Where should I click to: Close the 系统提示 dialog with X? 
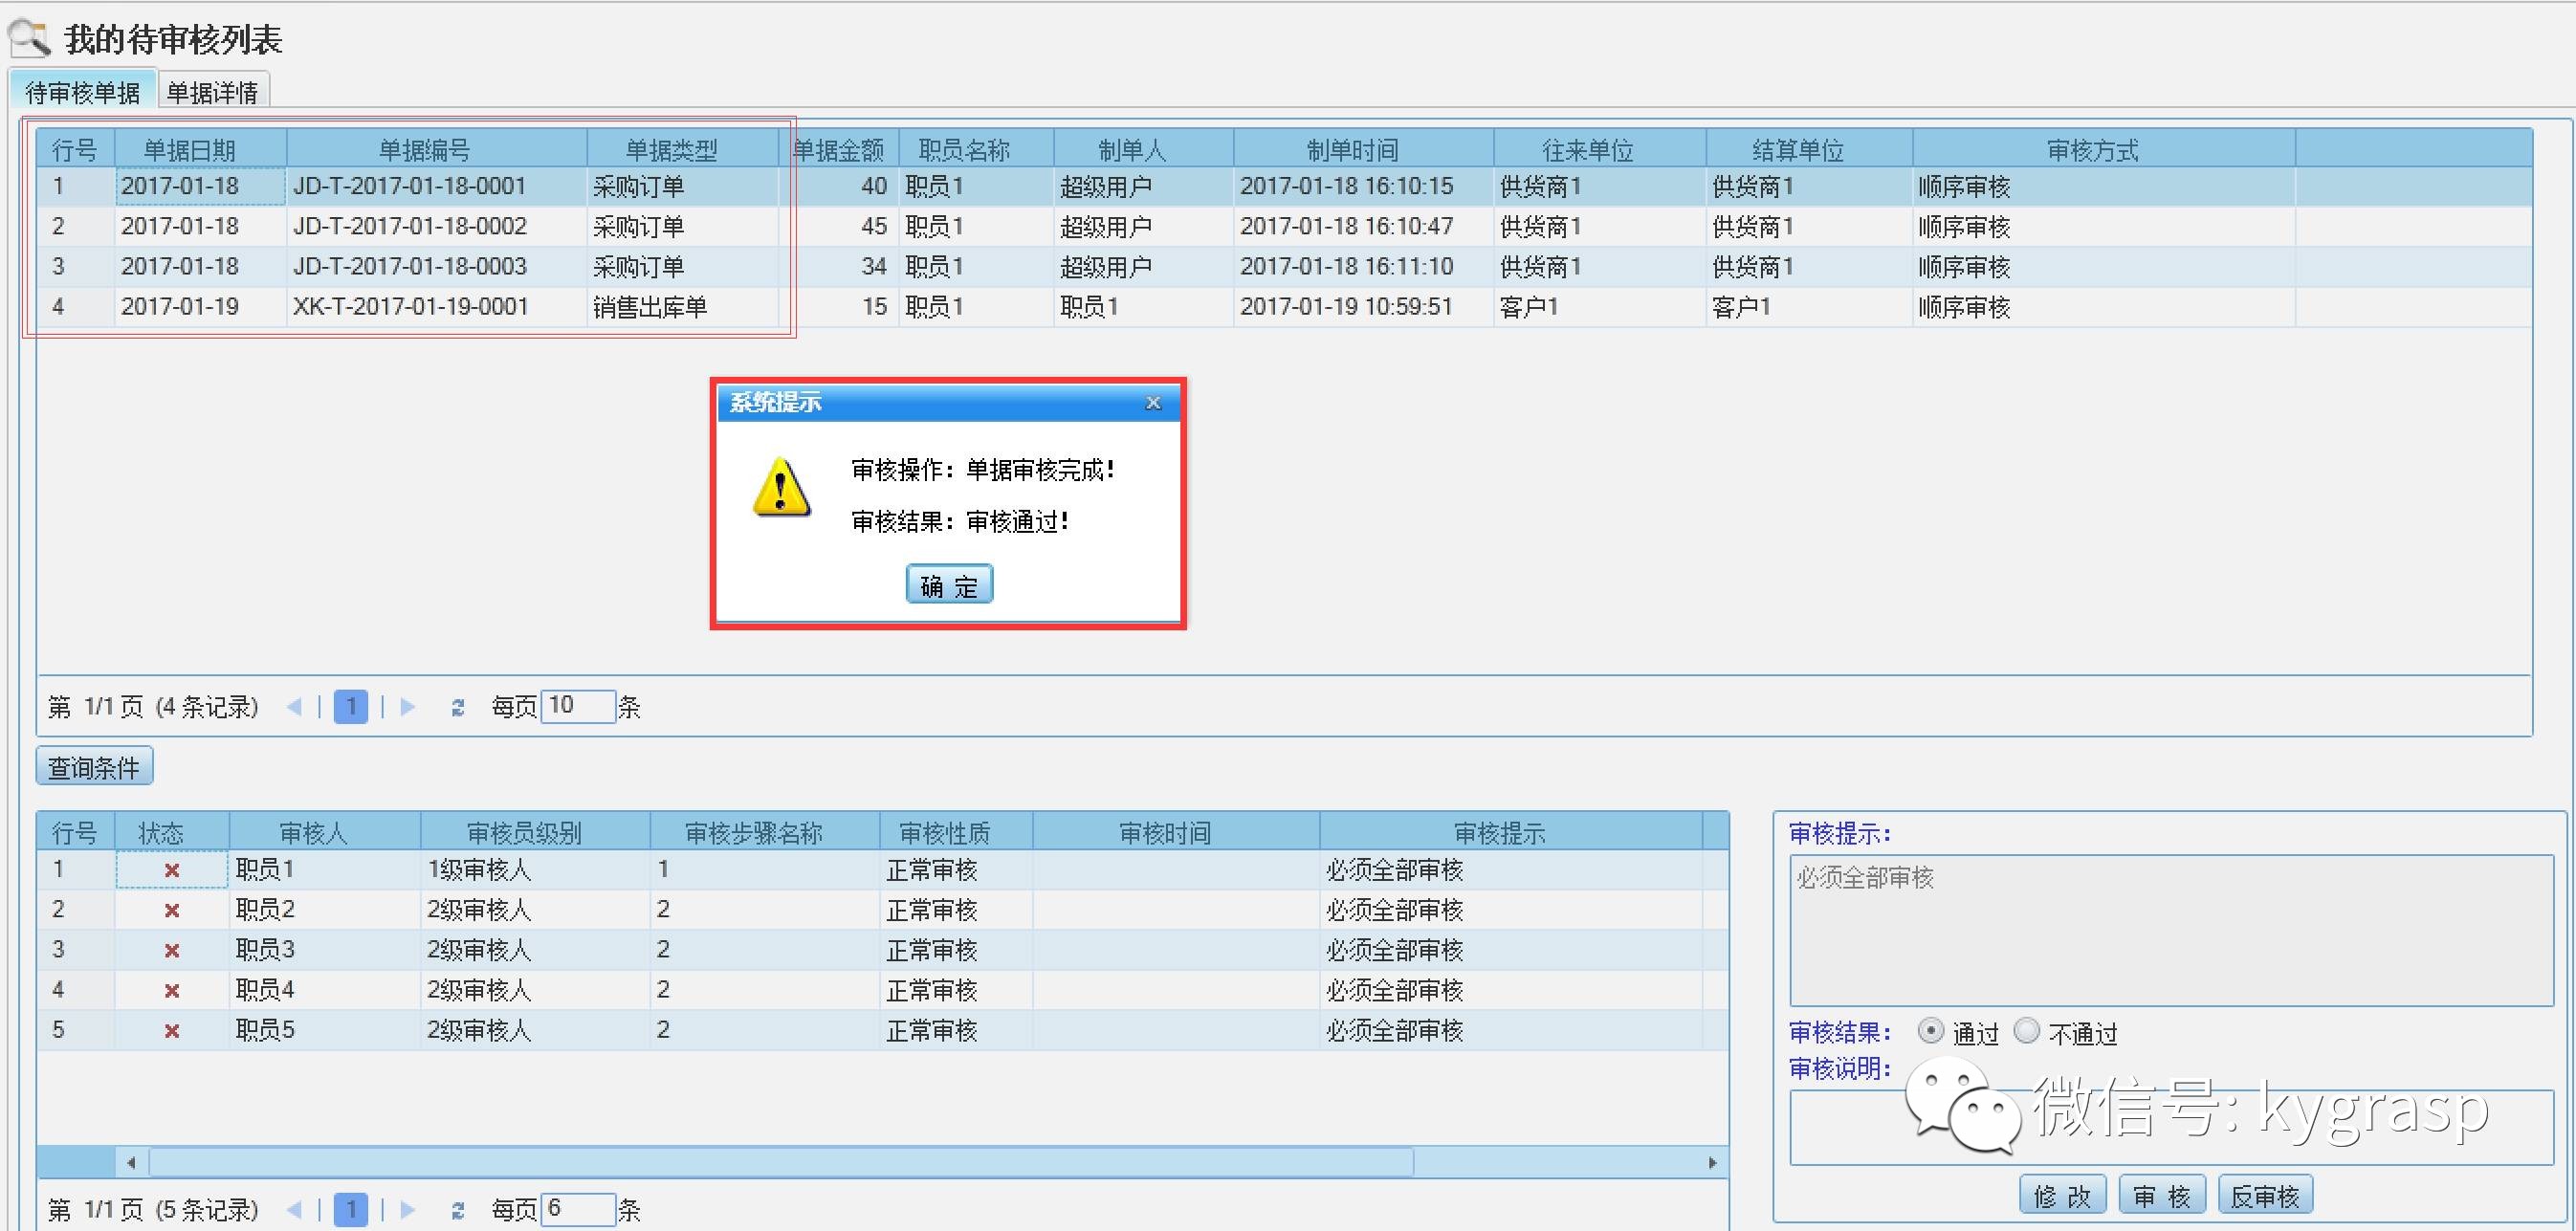coord(1153,402)
